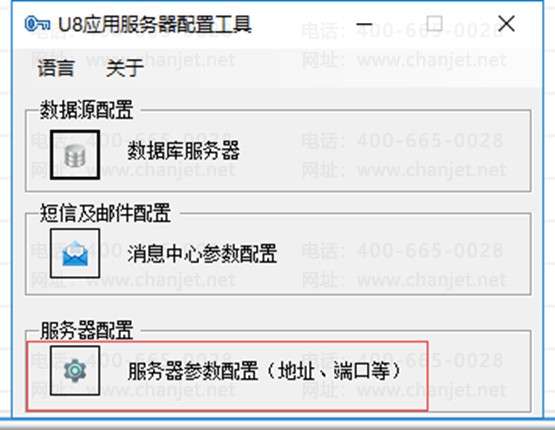
Task: Close the U8应用服务器配置工具 window
Action: pyautogui.click(x=506, y=24)
